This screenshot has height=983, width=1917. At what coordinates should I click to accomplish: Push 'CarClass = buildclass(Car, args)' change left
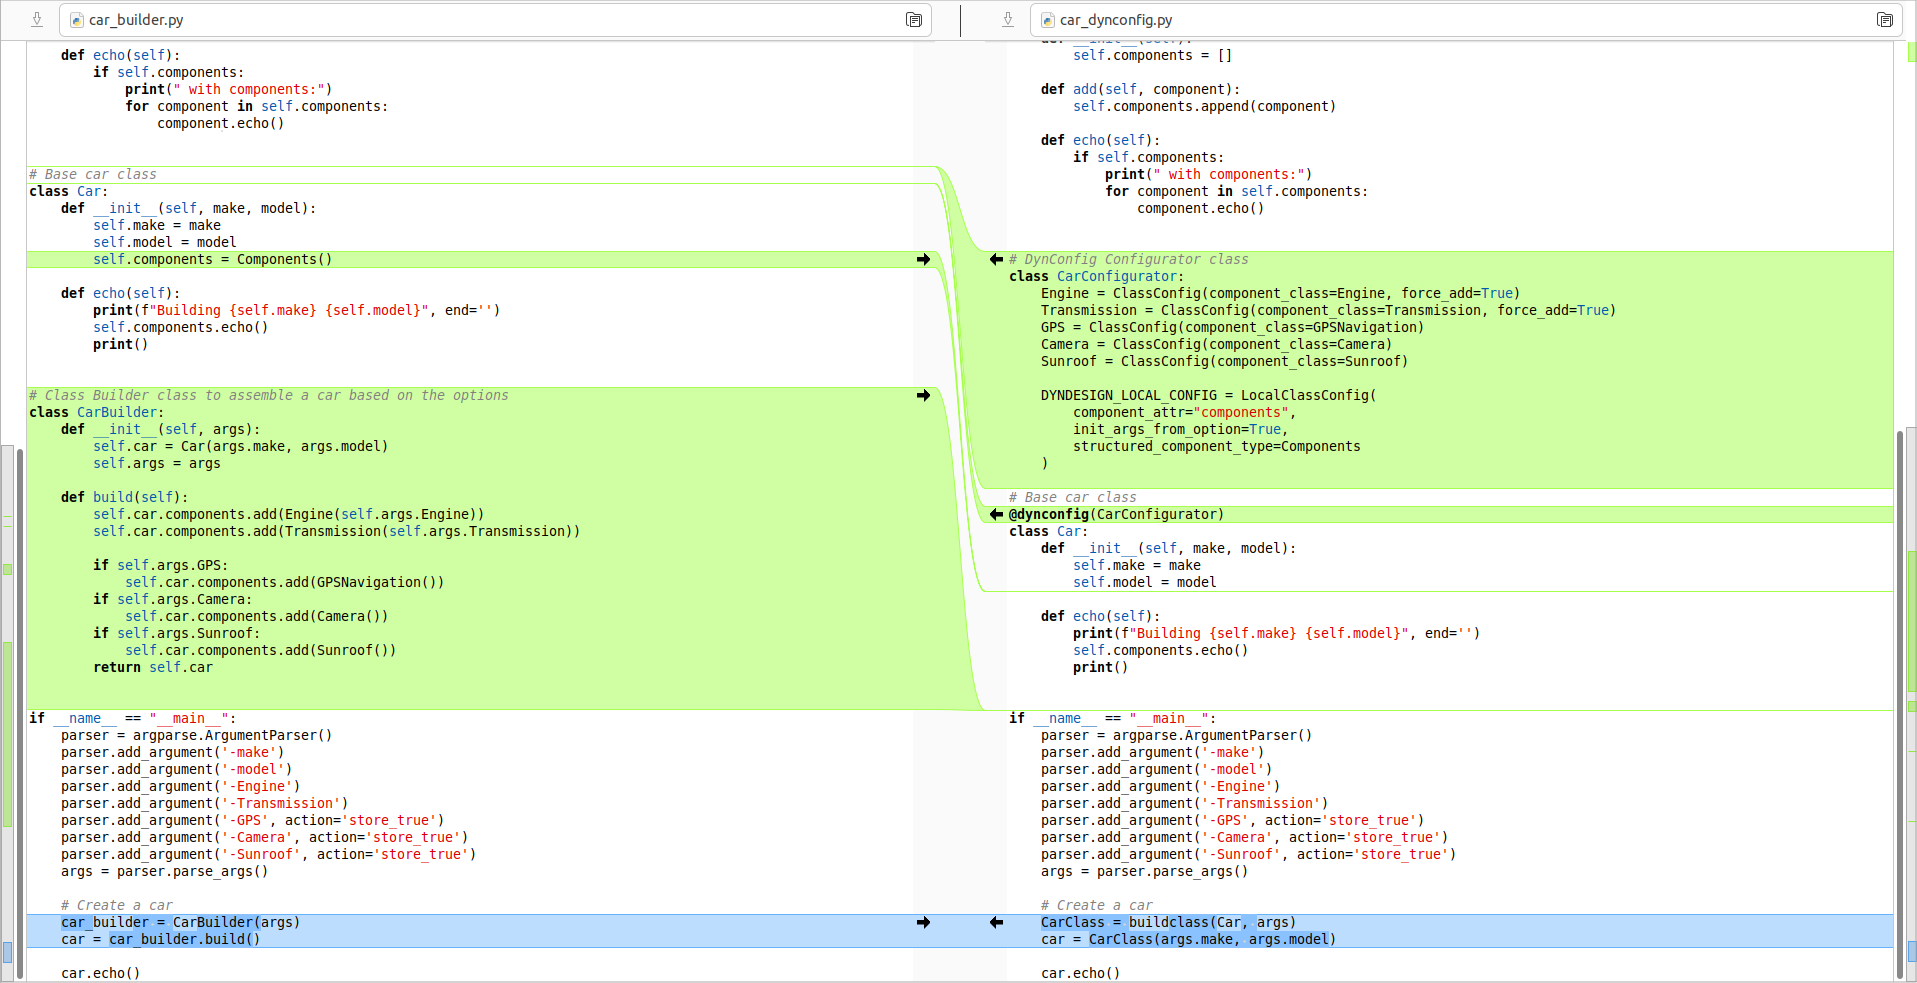(x=996, y=922)
